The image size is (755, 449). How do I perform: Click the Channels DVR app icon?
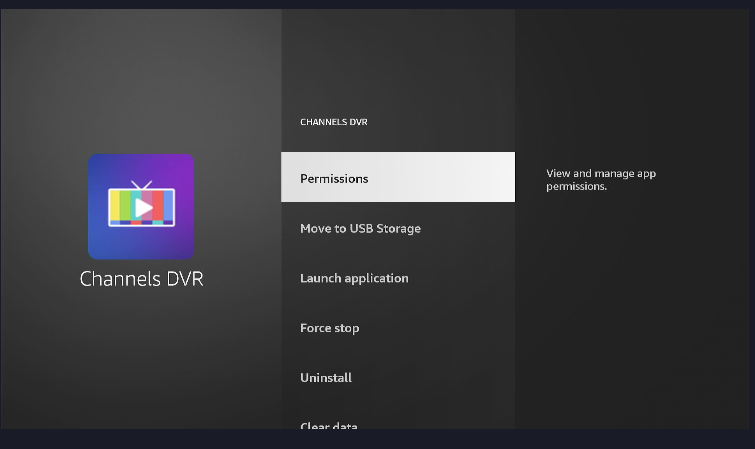[x=141, y=206]
